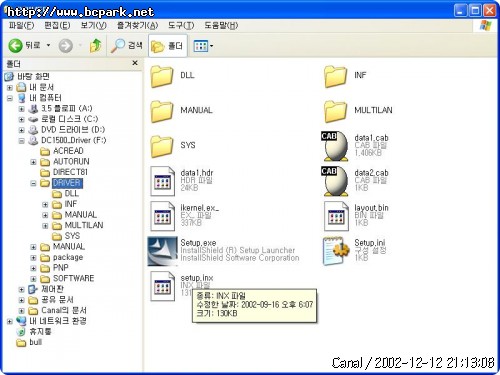
Task: Open the Tools menu (도구)
Action: 181,25
